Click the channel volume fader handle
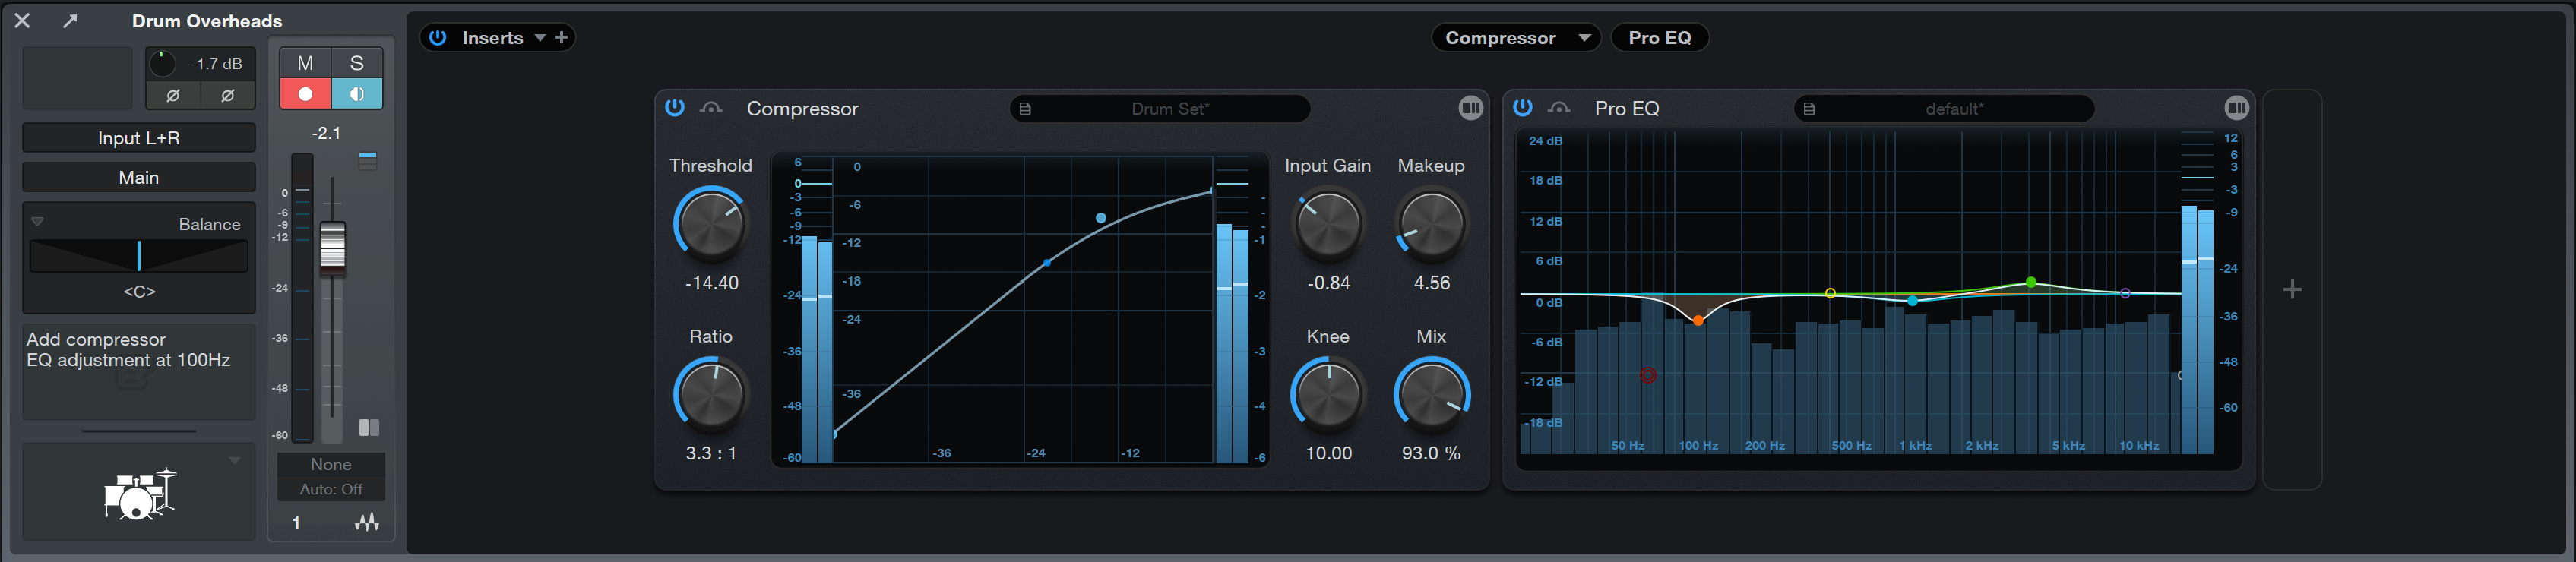The height and width of the screenshot is (562, 2576). (332, 248)
